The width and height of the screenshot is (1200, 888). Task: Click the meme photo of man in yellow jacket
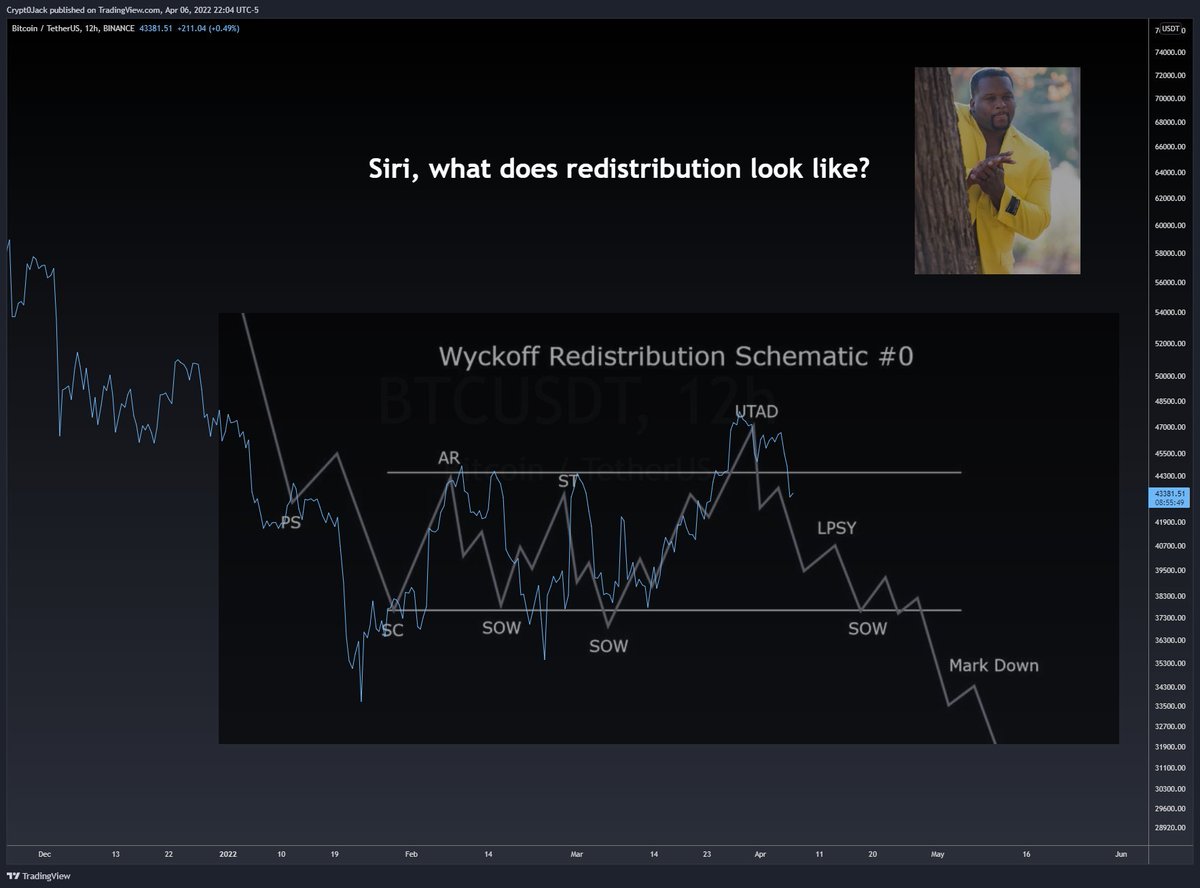pyautogui.click(x=997, y=170)
